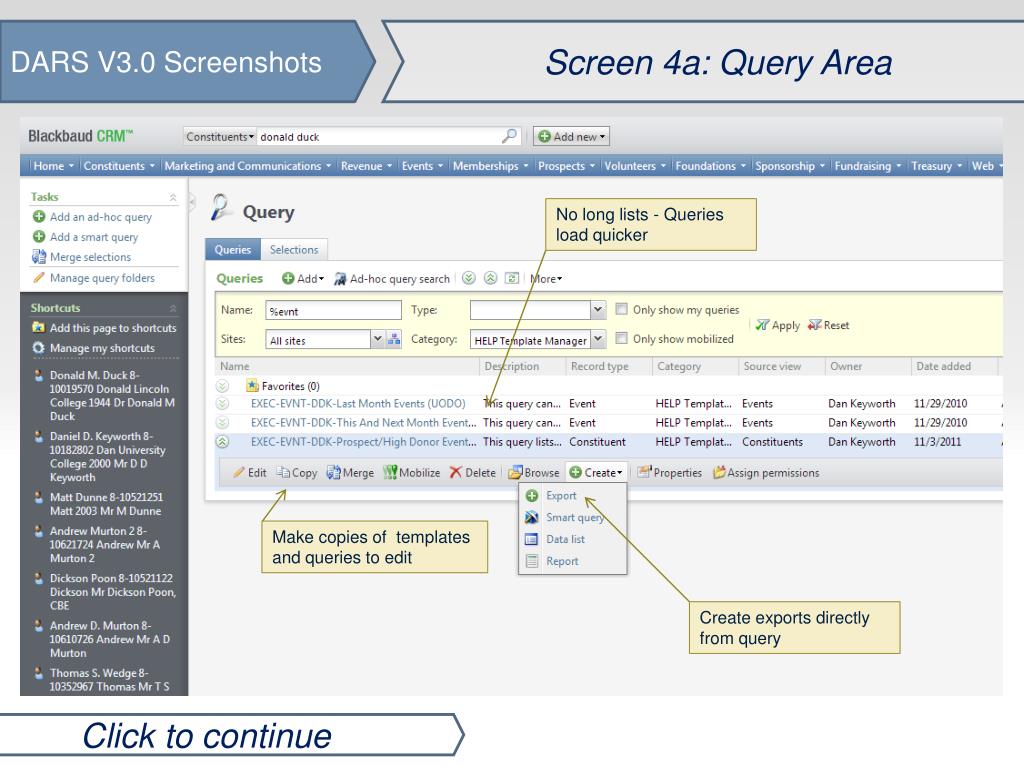
Task: Collapse the Tasks panel
Action: pos(173,197)
